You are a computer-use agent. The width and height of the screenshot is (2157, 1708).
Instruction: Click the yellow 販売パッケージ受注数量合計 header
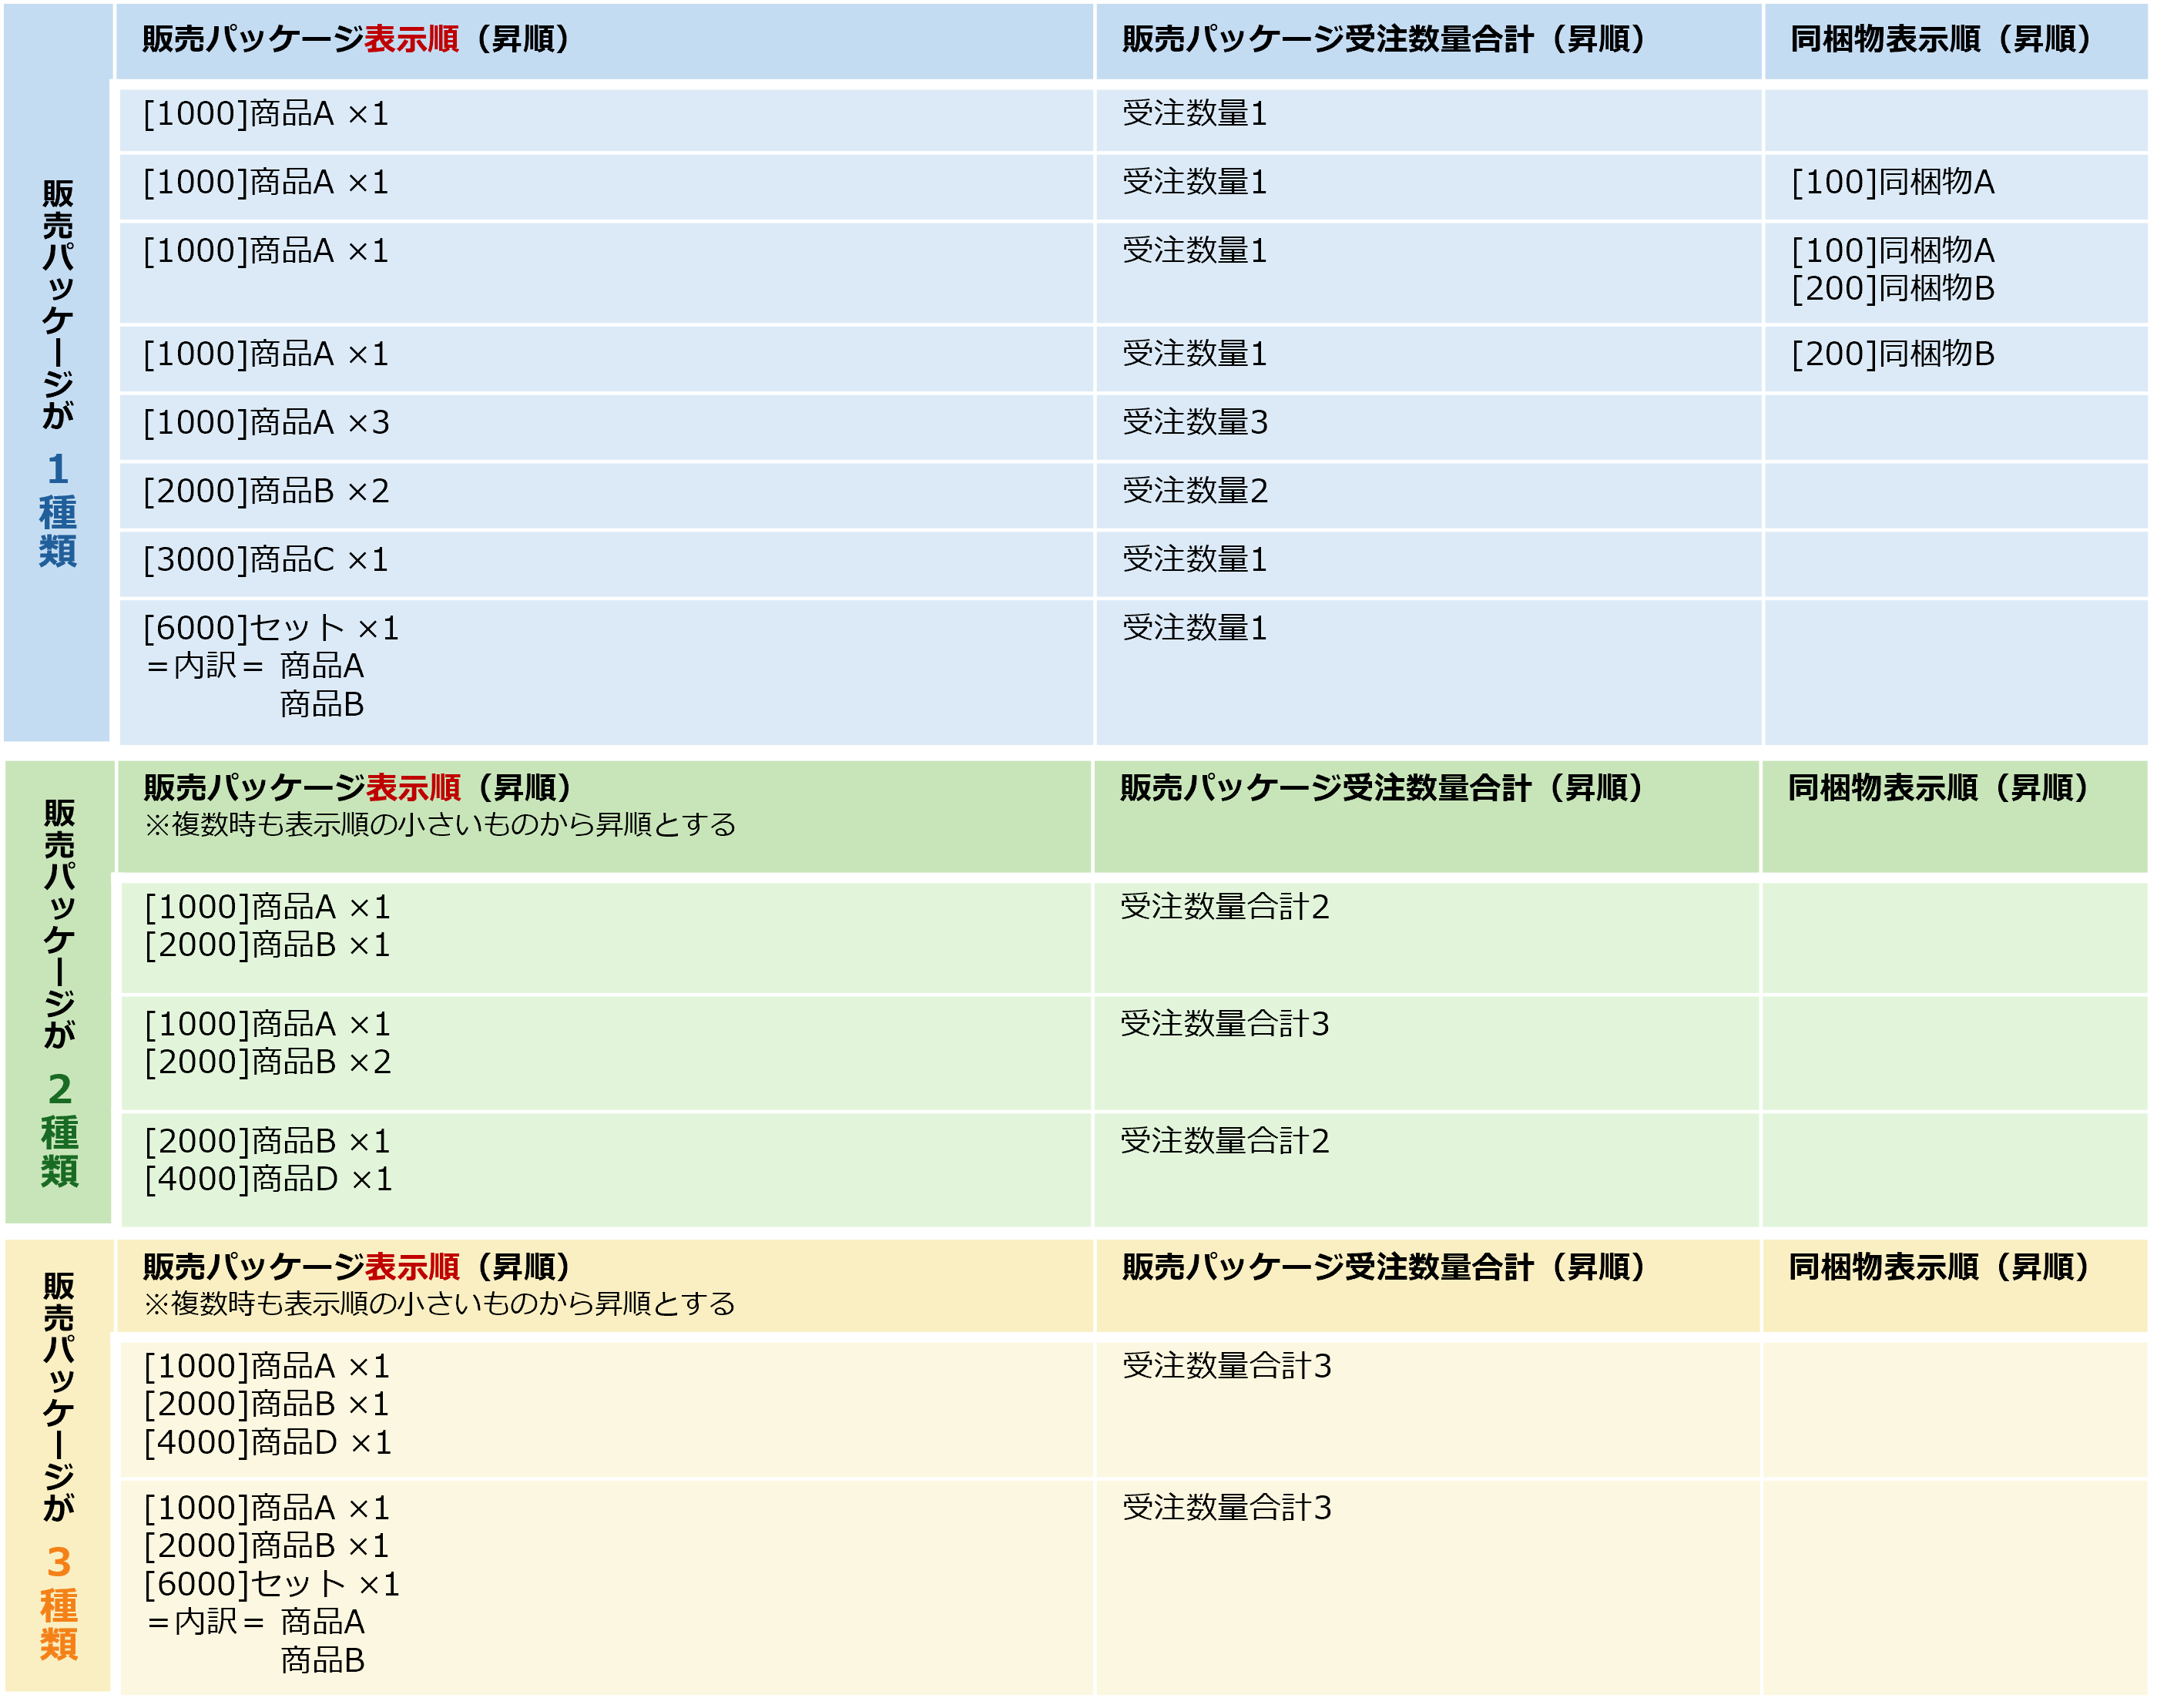point(1383,1268)
